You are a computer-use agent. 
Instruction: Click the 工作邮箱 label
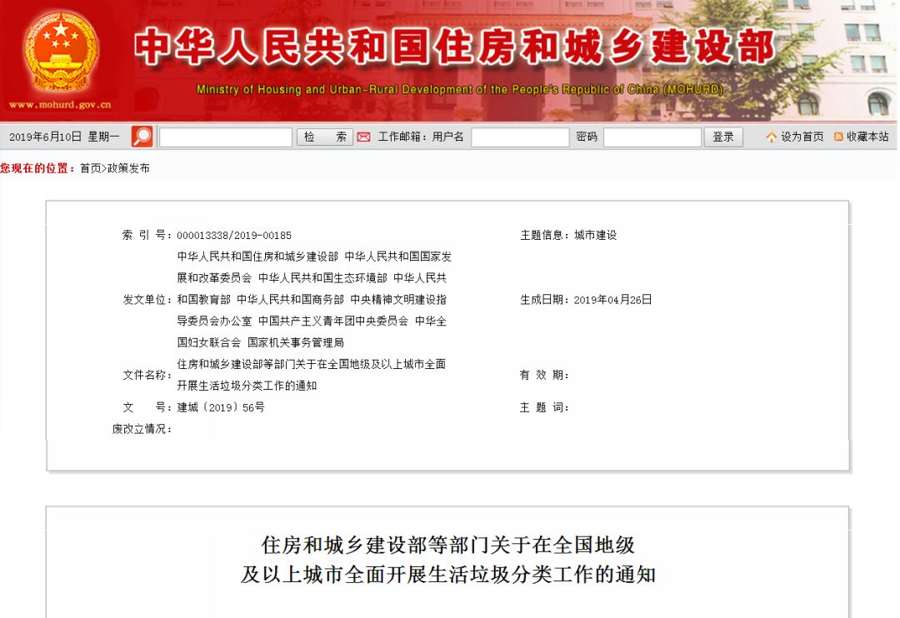(x=401, y=137)
